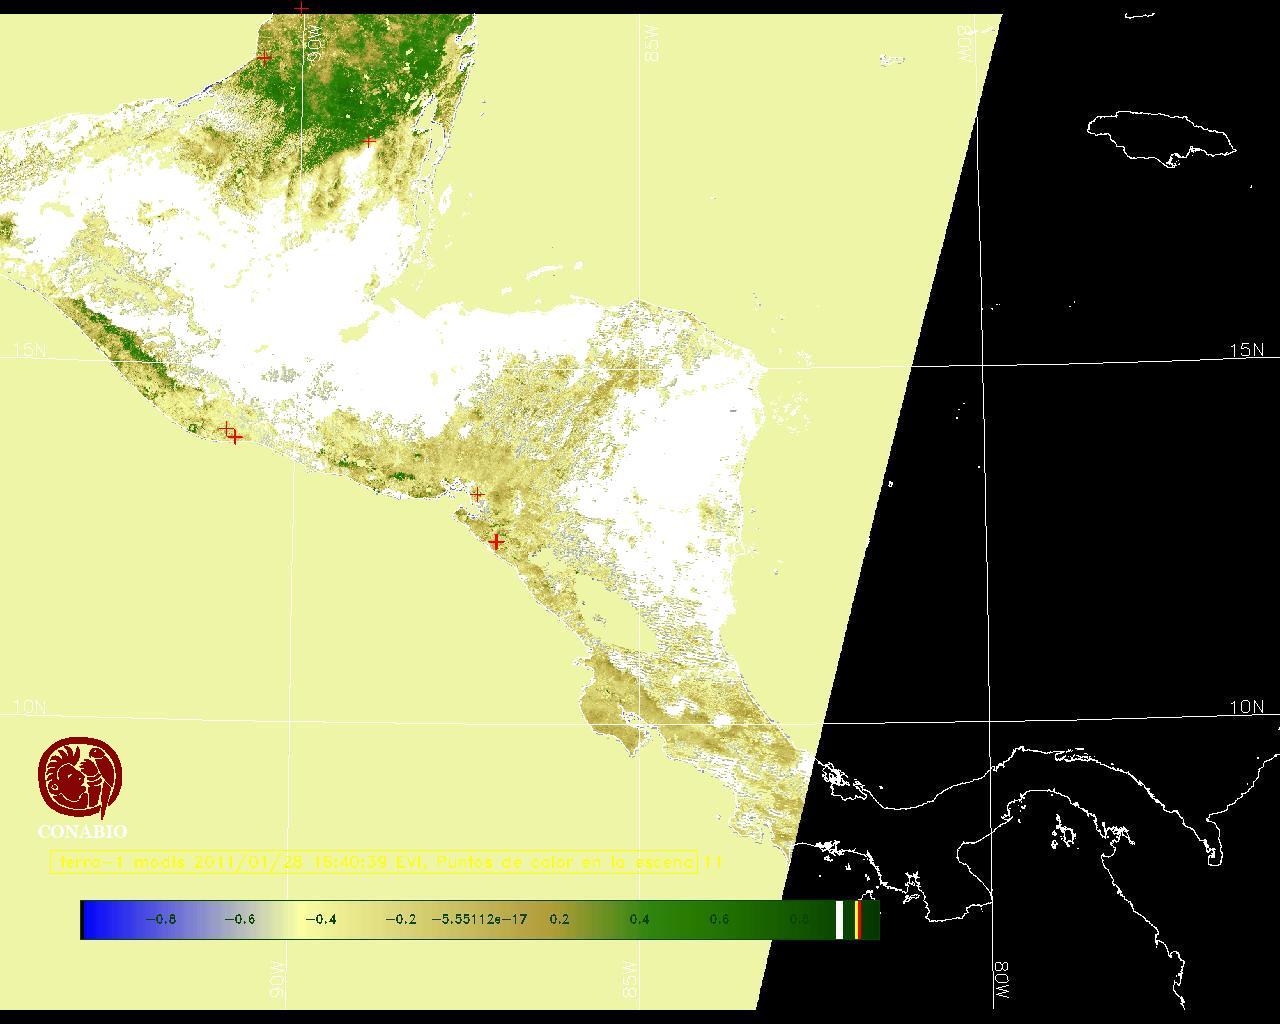Click the CONABIO text under the logo

(x=82, y=831)
